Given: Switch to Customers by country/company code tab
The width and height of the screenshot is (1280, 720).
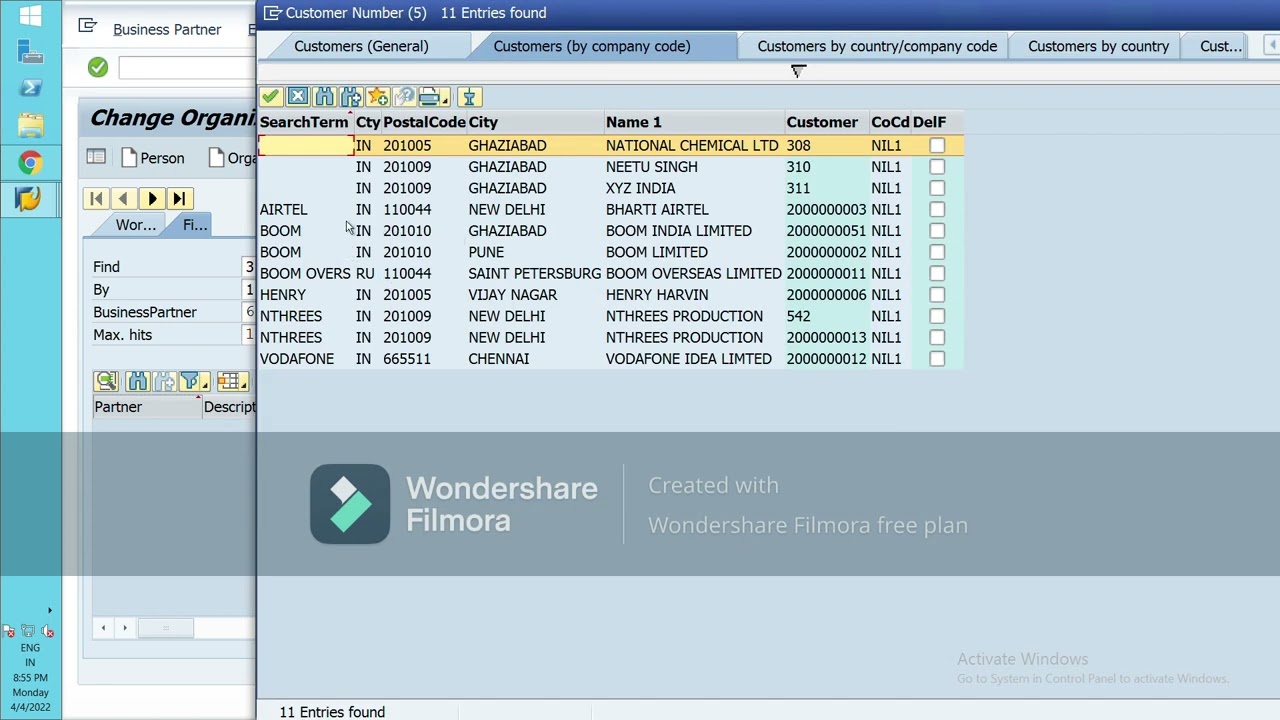Looking at the screenshot, I should [x=877, y=46].
